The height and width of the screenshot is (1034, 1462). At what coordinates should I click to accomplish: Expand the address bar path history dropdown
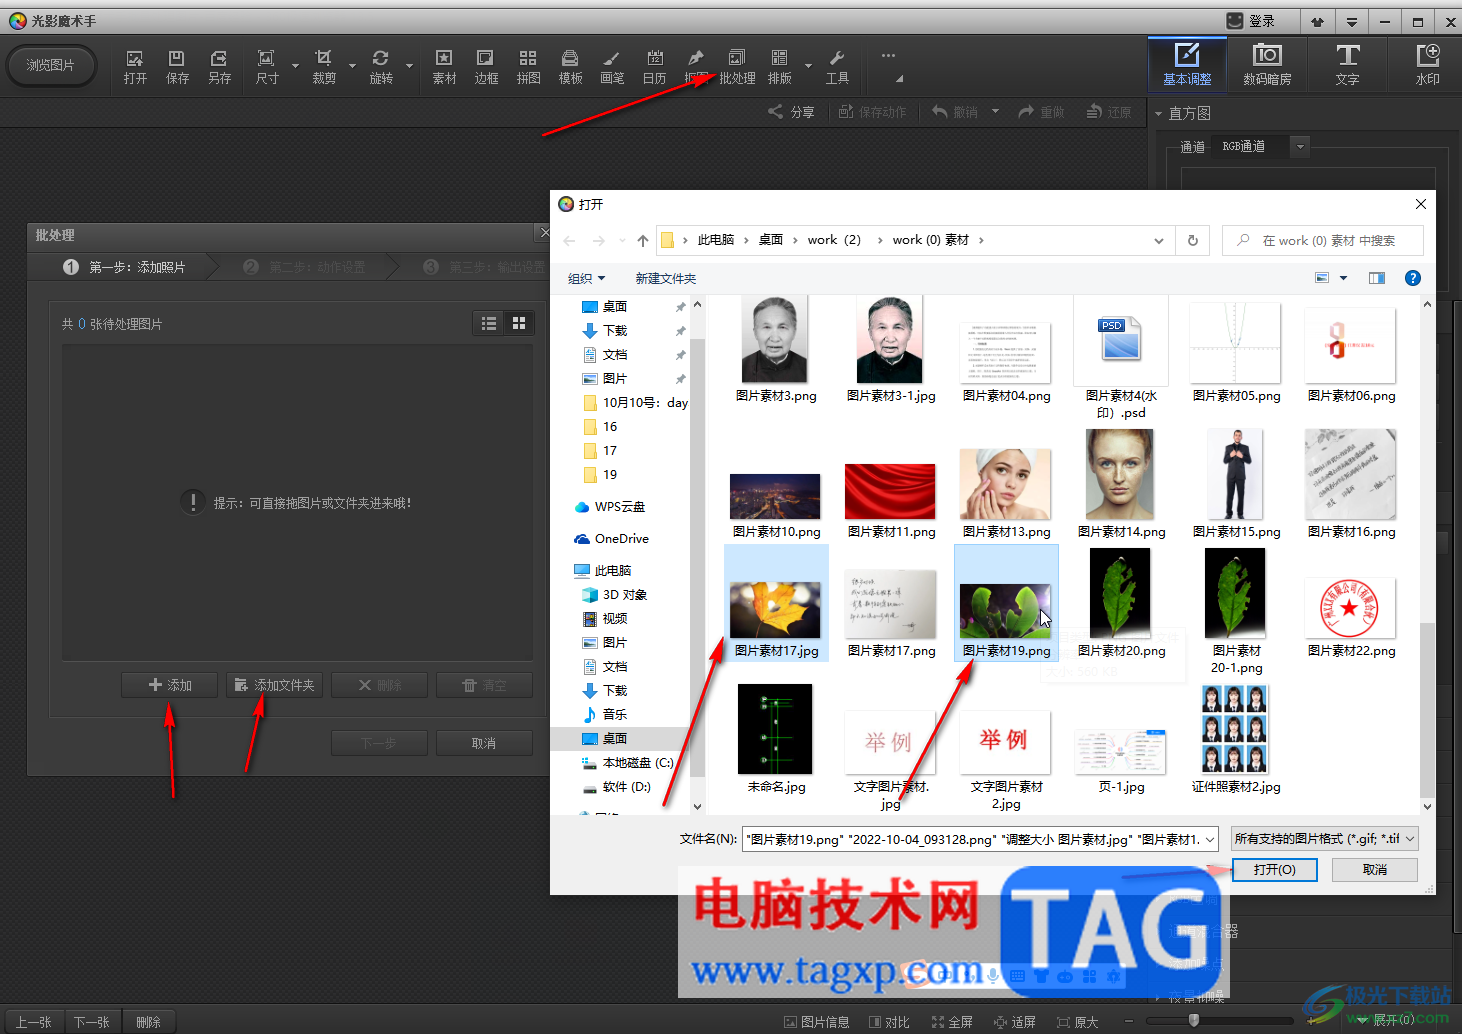[x=1158, y=240]
